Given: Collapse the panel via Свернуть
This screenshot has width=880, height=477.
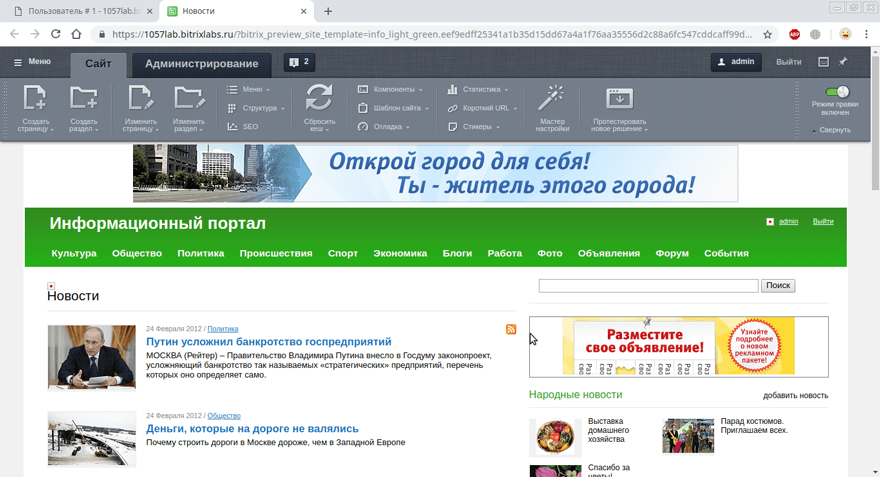Looking at the screenshot, I should (833, 130).
